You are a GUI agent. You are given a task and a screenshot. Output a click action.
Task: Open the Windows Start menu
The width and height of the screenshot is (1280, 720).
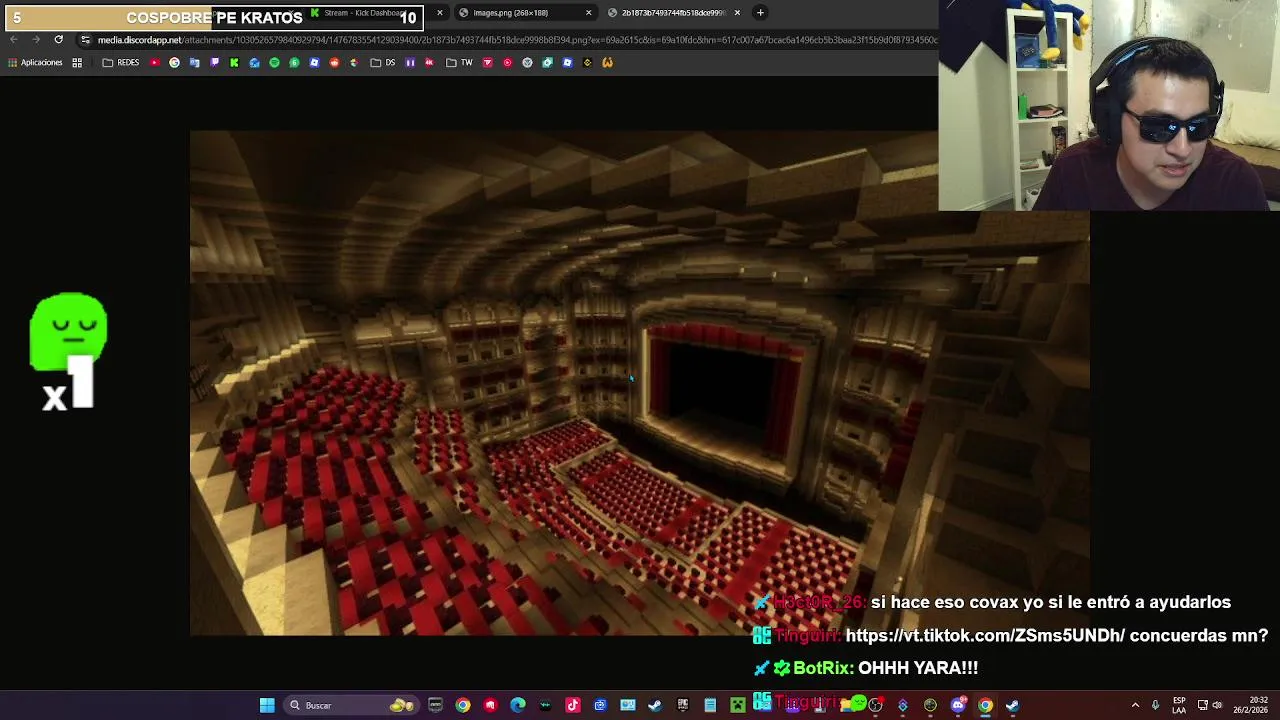pos(267,705)
